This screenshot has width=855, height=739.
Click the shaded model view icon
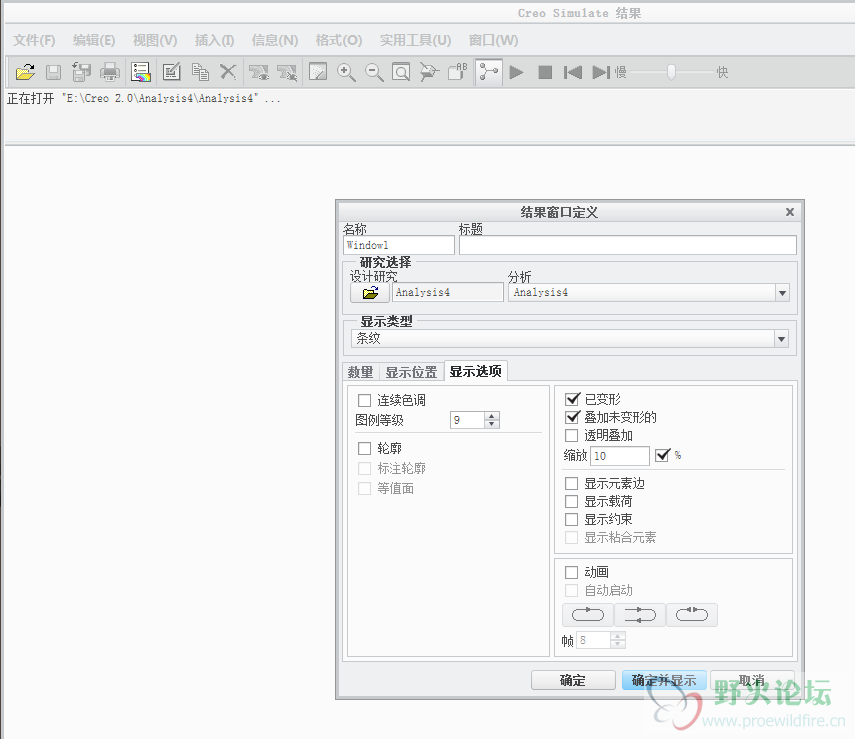click(318, 72)
